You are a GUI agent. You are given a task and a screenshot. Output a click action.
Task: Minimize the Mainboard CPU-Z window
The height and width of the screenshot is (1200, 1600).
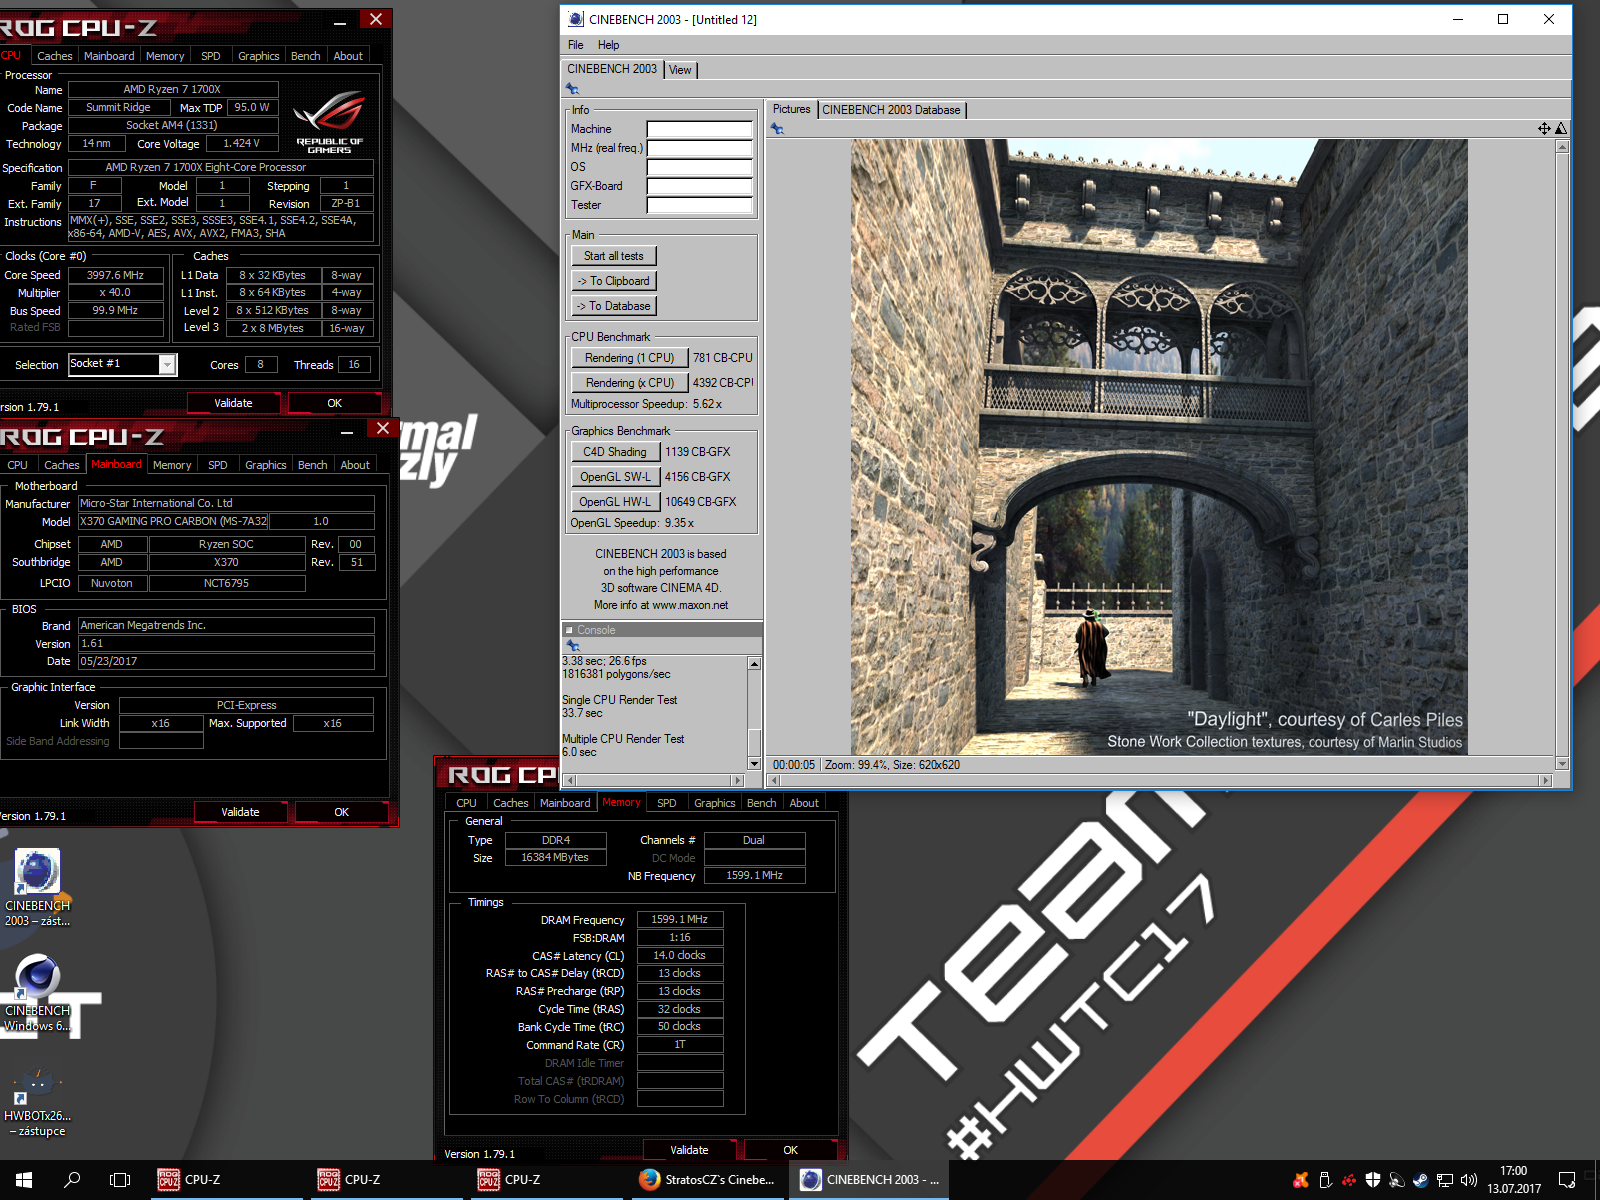347,432
